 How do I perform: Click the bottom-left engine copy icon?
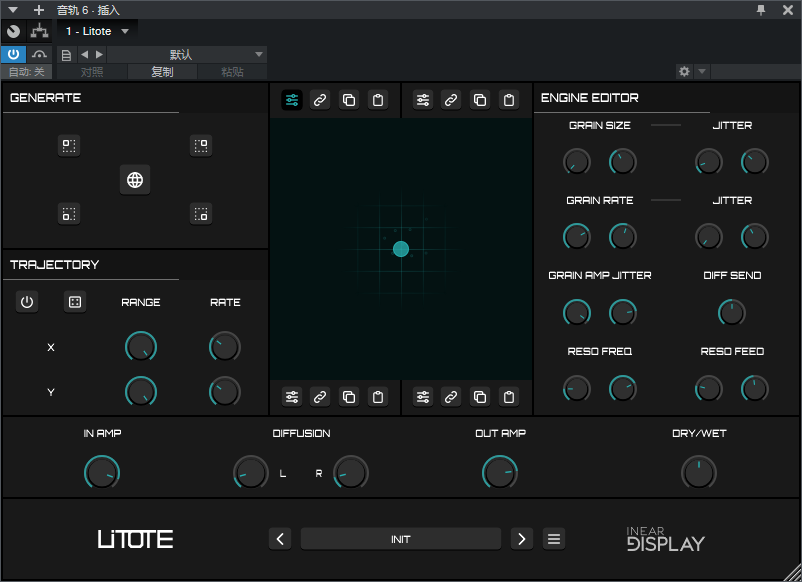pos(349,397)
